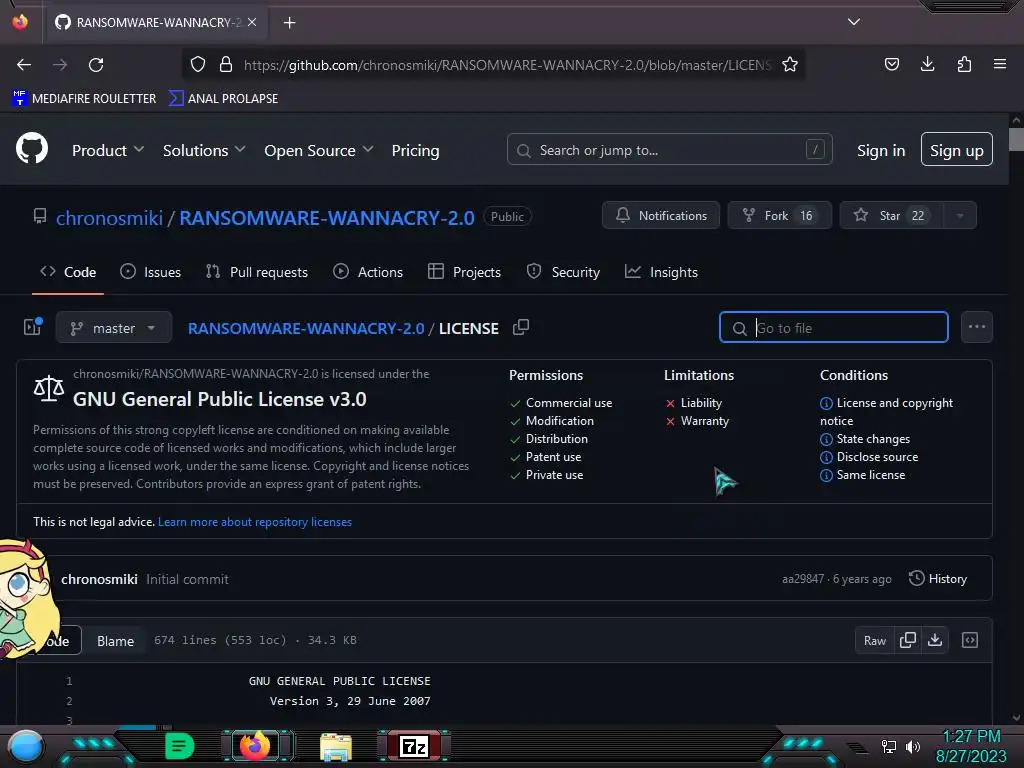Open the master branch dropdown
Viewport: 1024px width, 768px height.
point(114,327)
